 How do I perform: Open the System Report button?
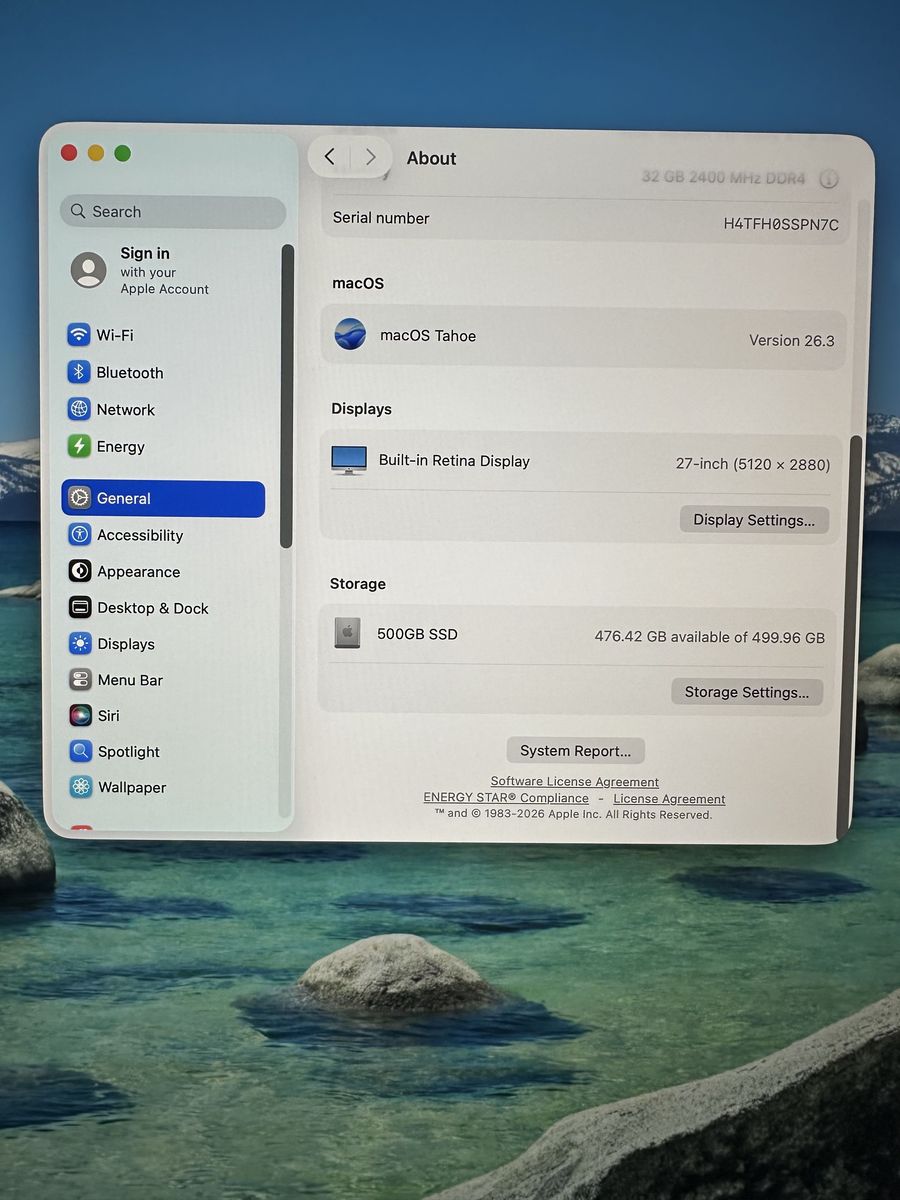coord(575,751)
